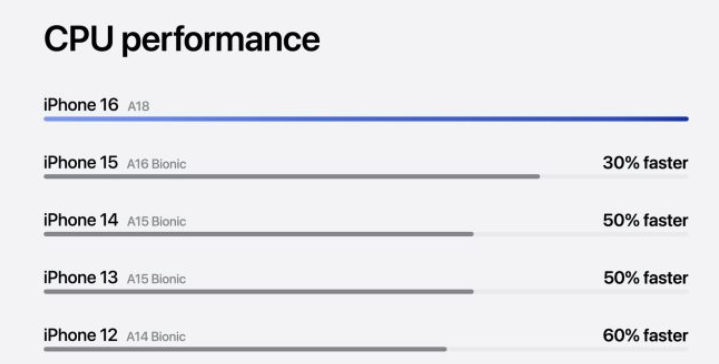Click the 30% faster text
The image size is (719, 364).
(646, 163)
